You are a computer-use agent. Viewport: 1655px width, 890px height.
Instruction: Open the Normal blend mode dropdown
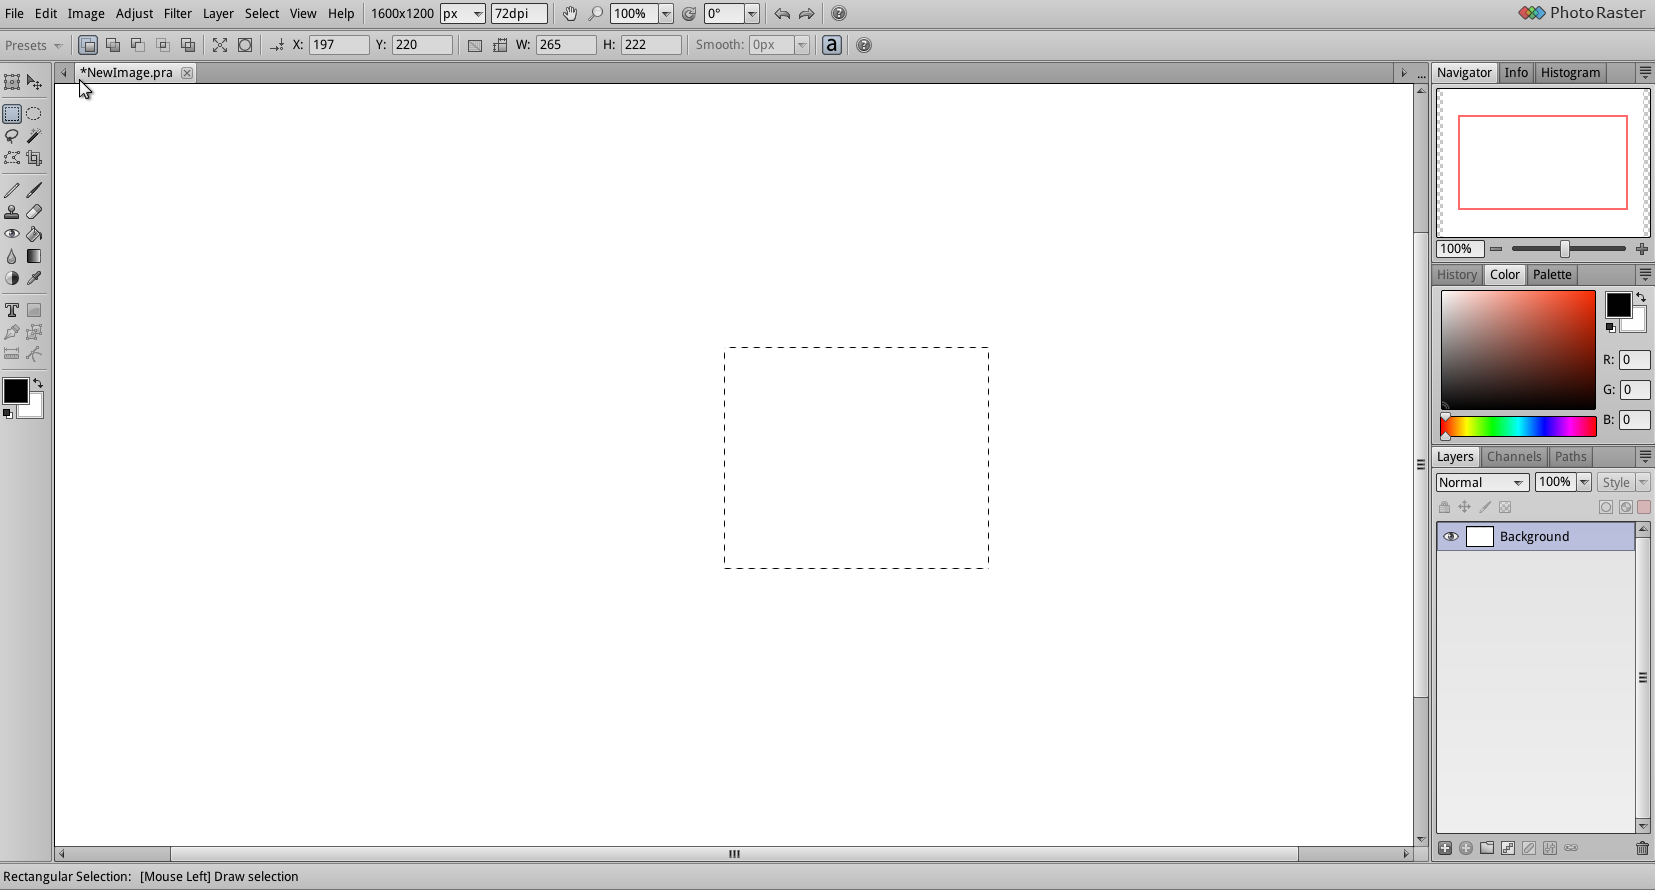(1482, 483)
